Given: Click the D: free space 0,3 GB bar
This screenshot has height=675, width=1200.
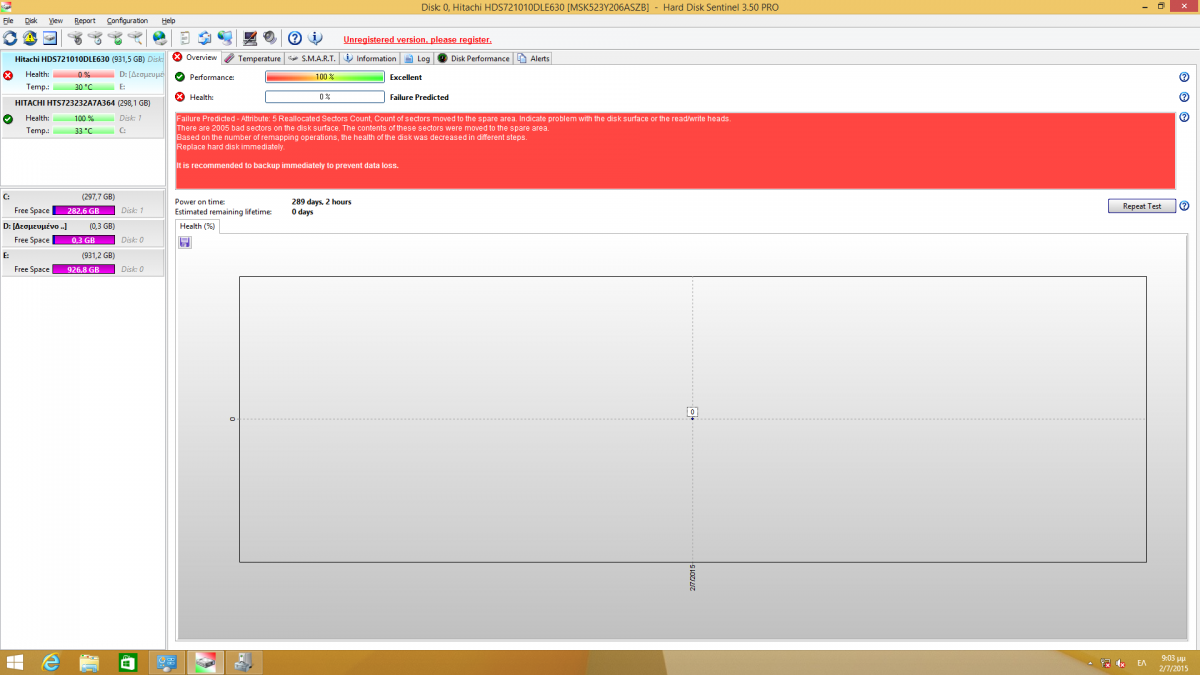Looking at the screenshot, I should click(x=83, y=240).
